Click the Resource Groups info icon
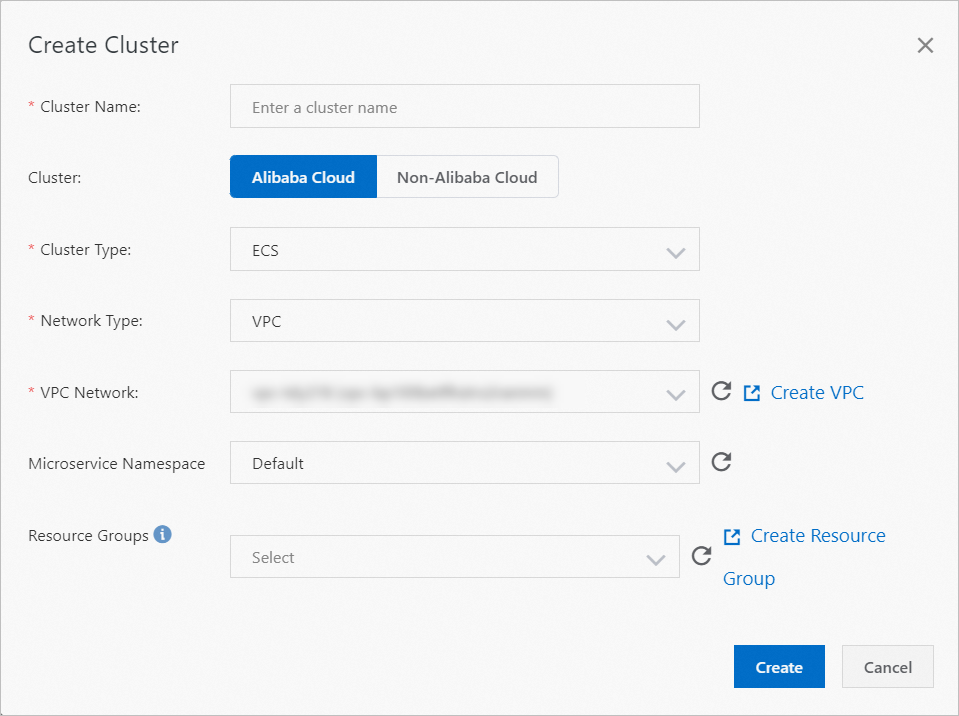This screenshot has width=959, height=716. click(x=162, y=534)
